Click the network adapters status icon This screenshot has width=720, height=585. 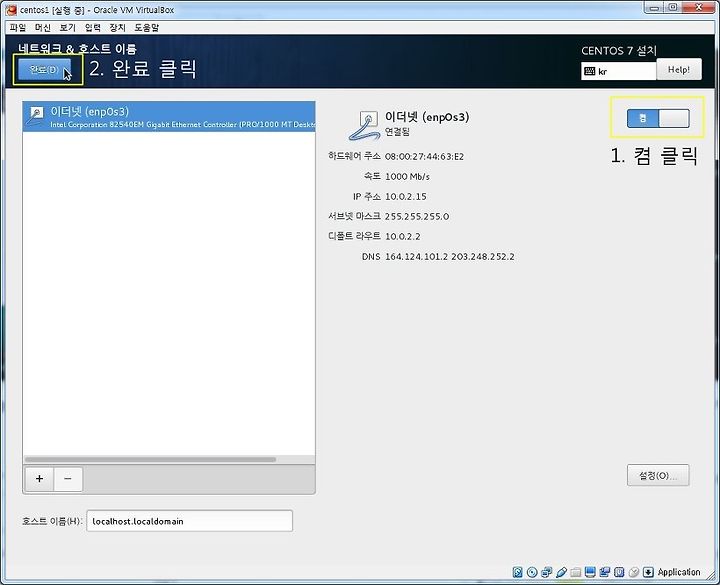tap(547, 572)
